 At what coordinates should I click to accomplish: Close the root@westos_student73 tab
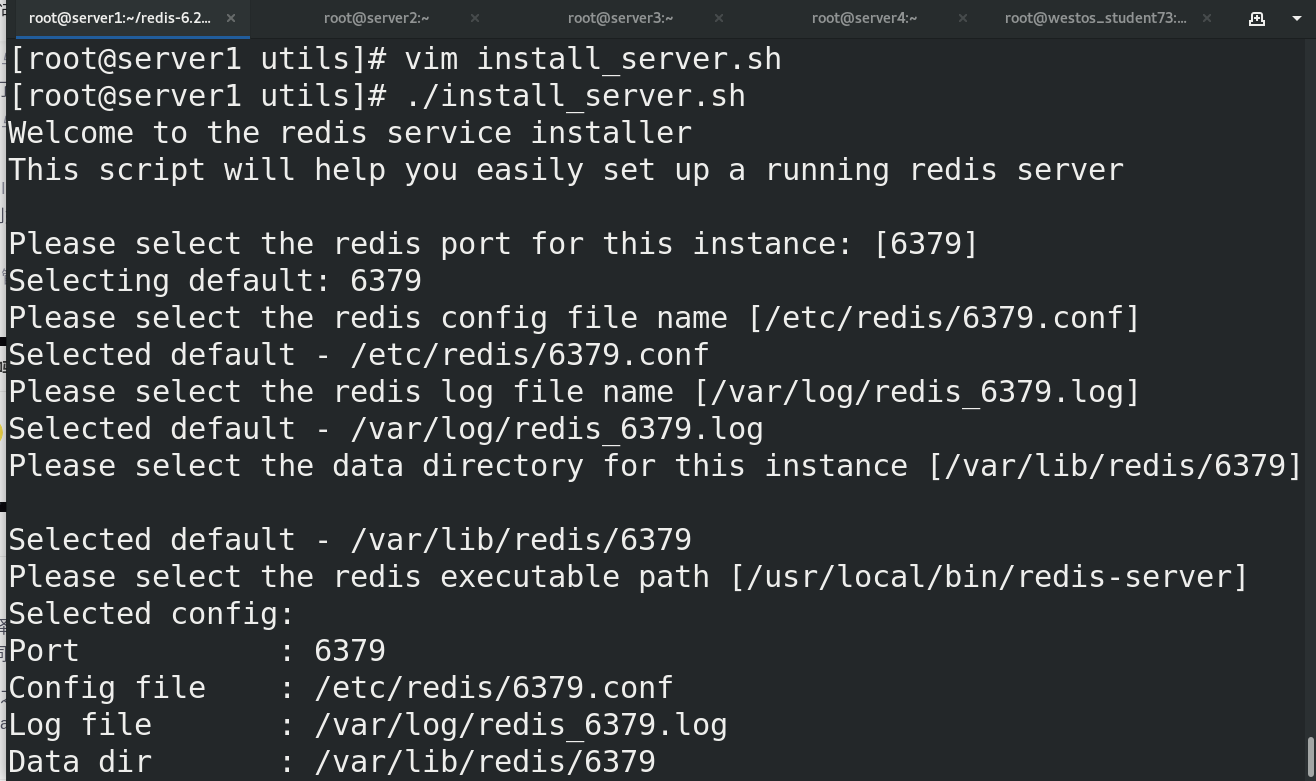click(x=1207, y=18)
